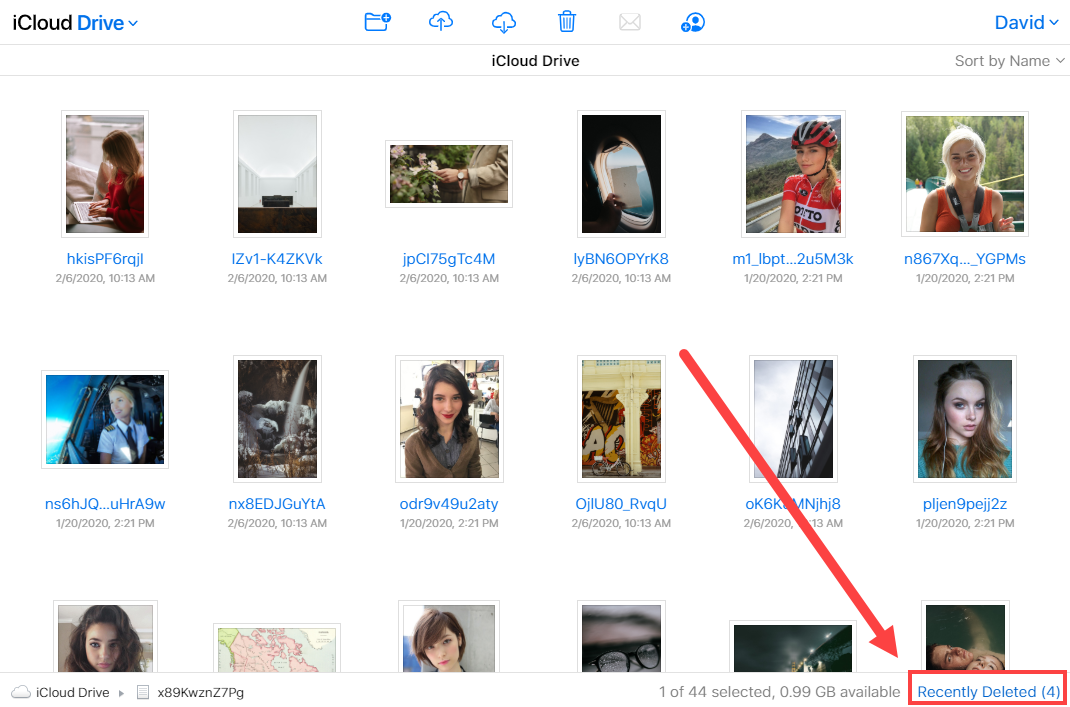Viewport: 1070px width, 707px height.
Task: Click the x89KwznZ7Pg file icon in path bar
Action: click(143, 692)
